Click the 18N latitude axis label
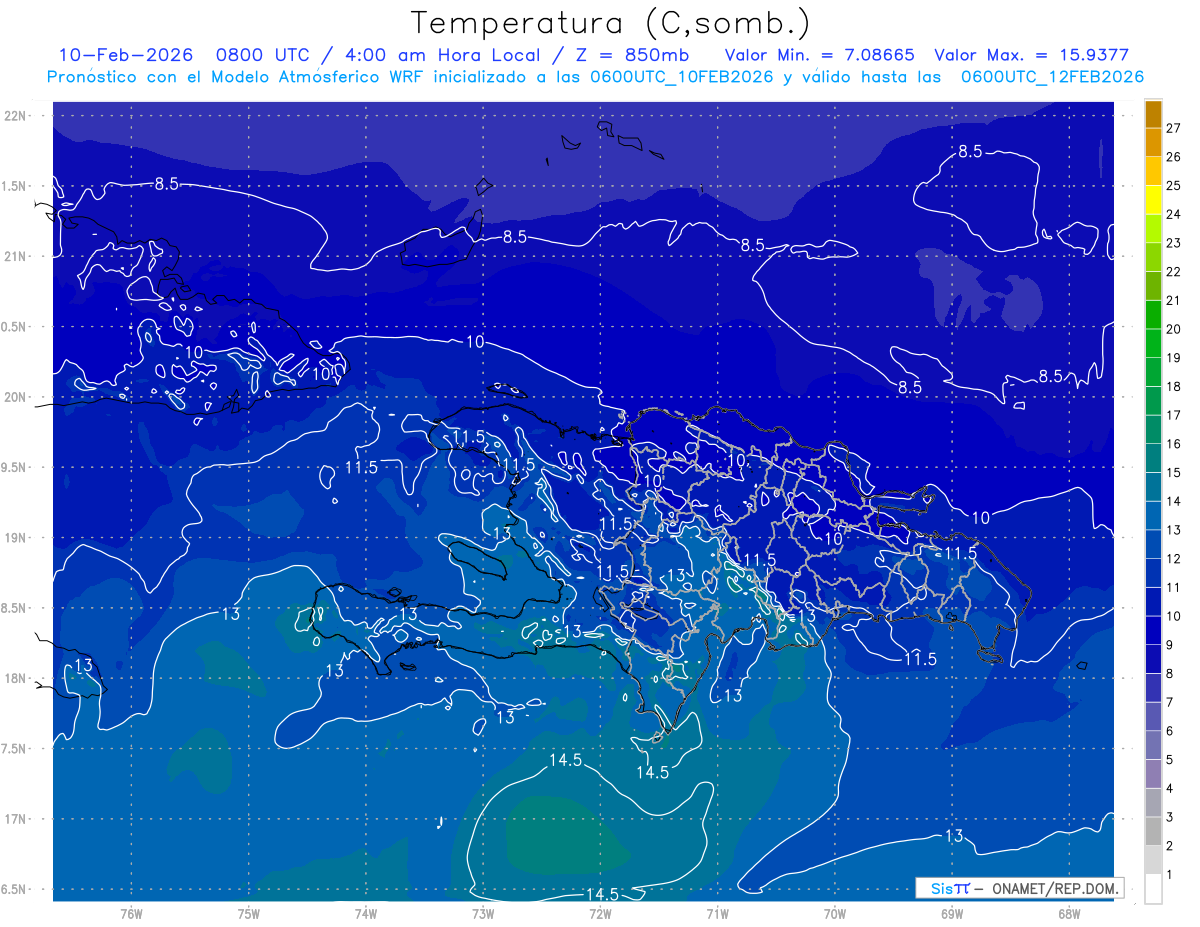Screen dimensions: 1200x927 17,678
